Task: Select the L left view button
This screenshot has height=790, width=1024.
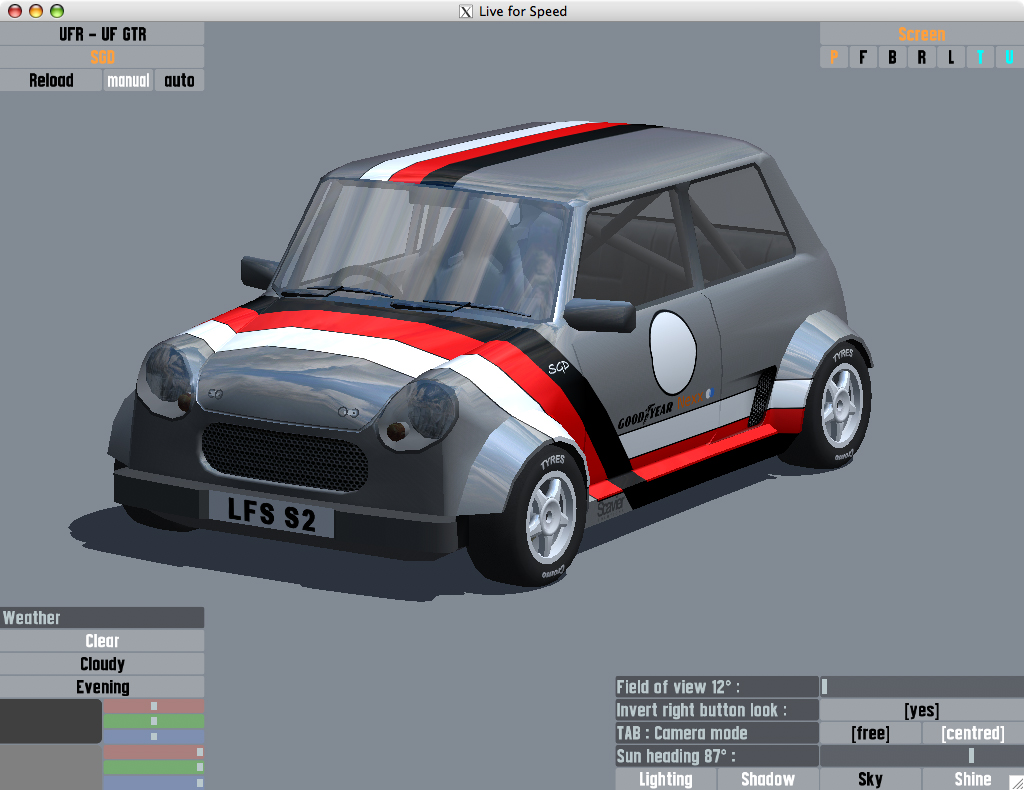Action: point(951,57)
